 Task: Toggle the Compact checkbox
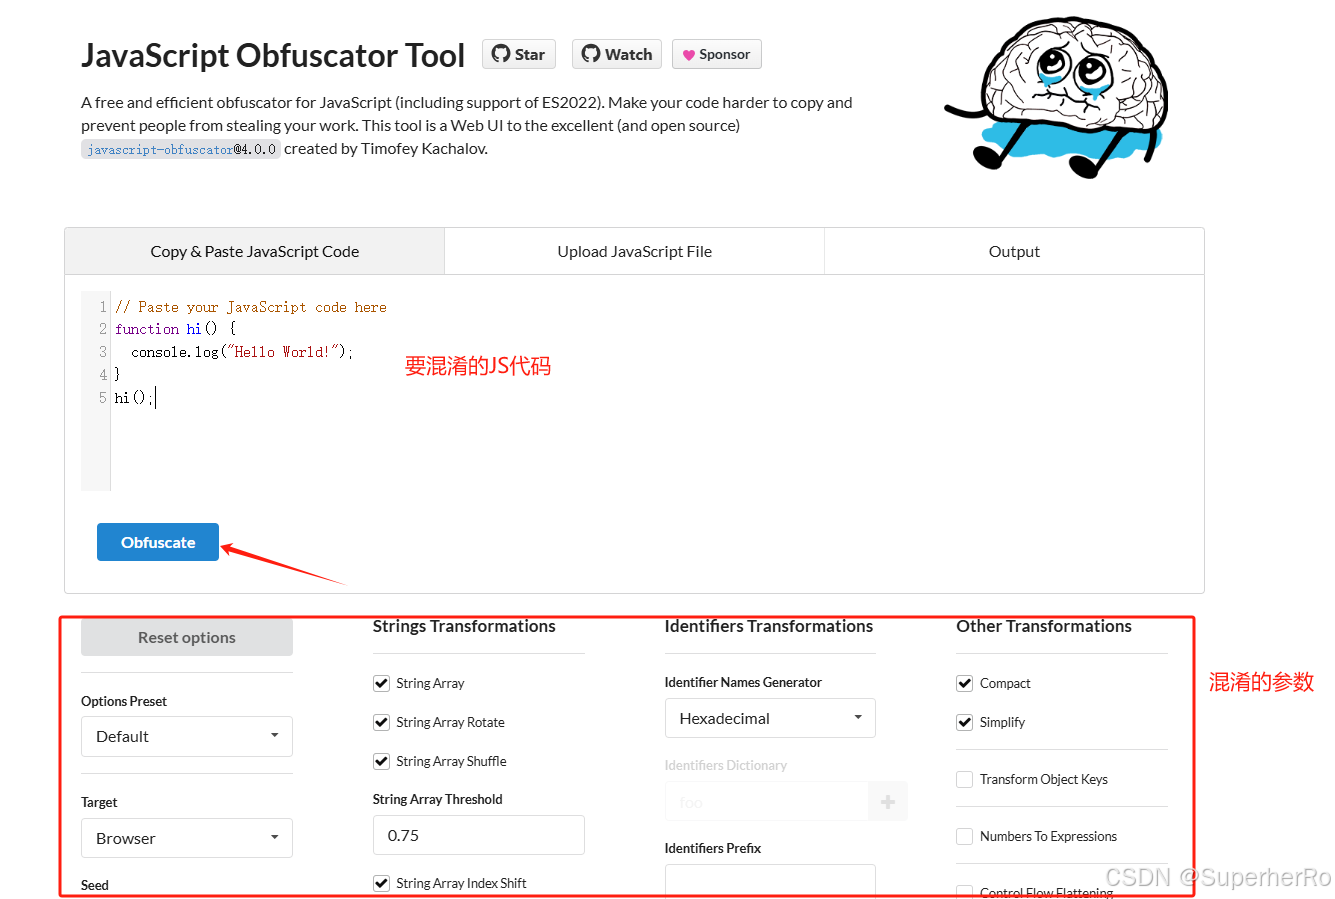pyautogui.click(x=965, y=683)
